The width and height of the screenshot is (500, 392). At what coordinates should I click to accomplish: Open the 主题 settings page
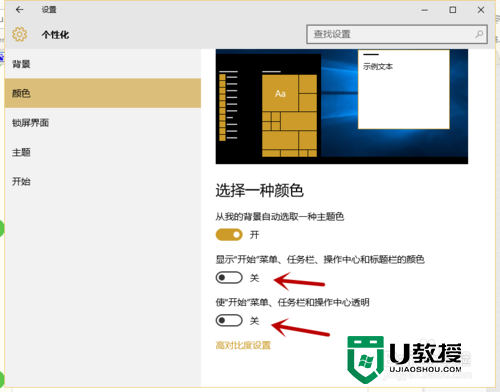pyautogui.click(x=103, y=152)
